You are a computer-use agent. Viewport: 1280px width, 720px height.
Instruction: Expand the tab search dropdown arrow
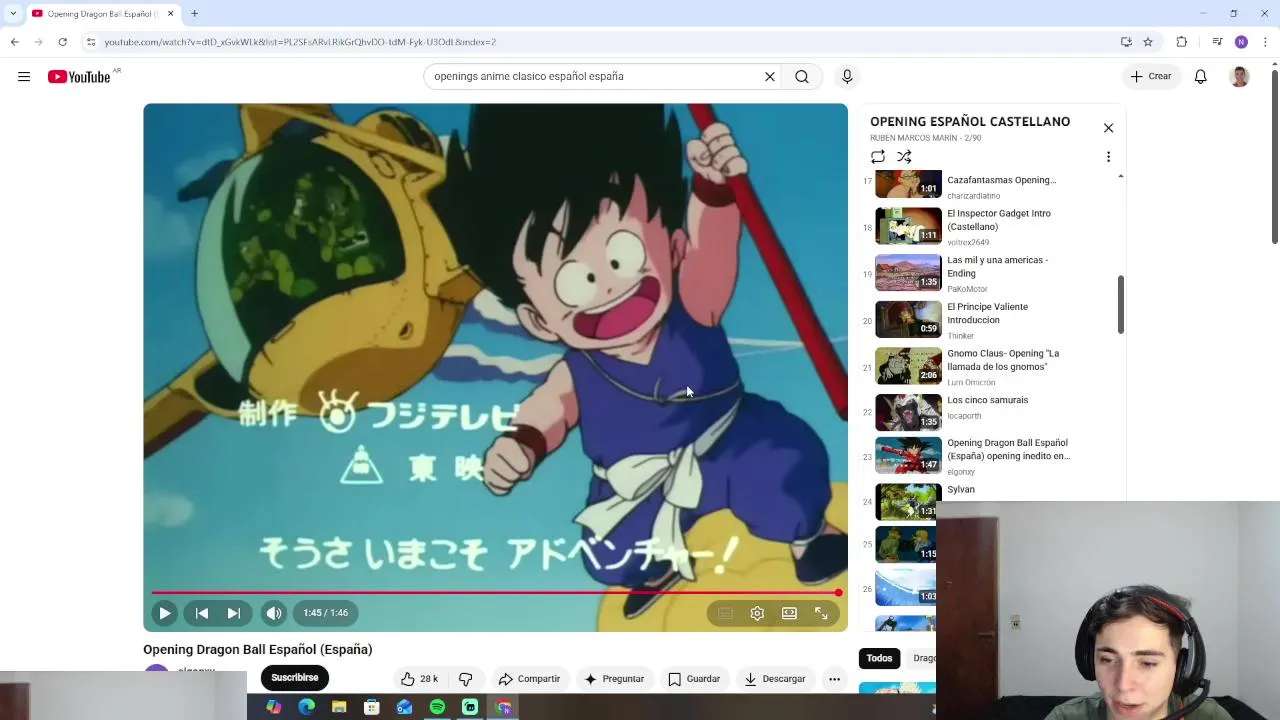(x=12, y=14)
